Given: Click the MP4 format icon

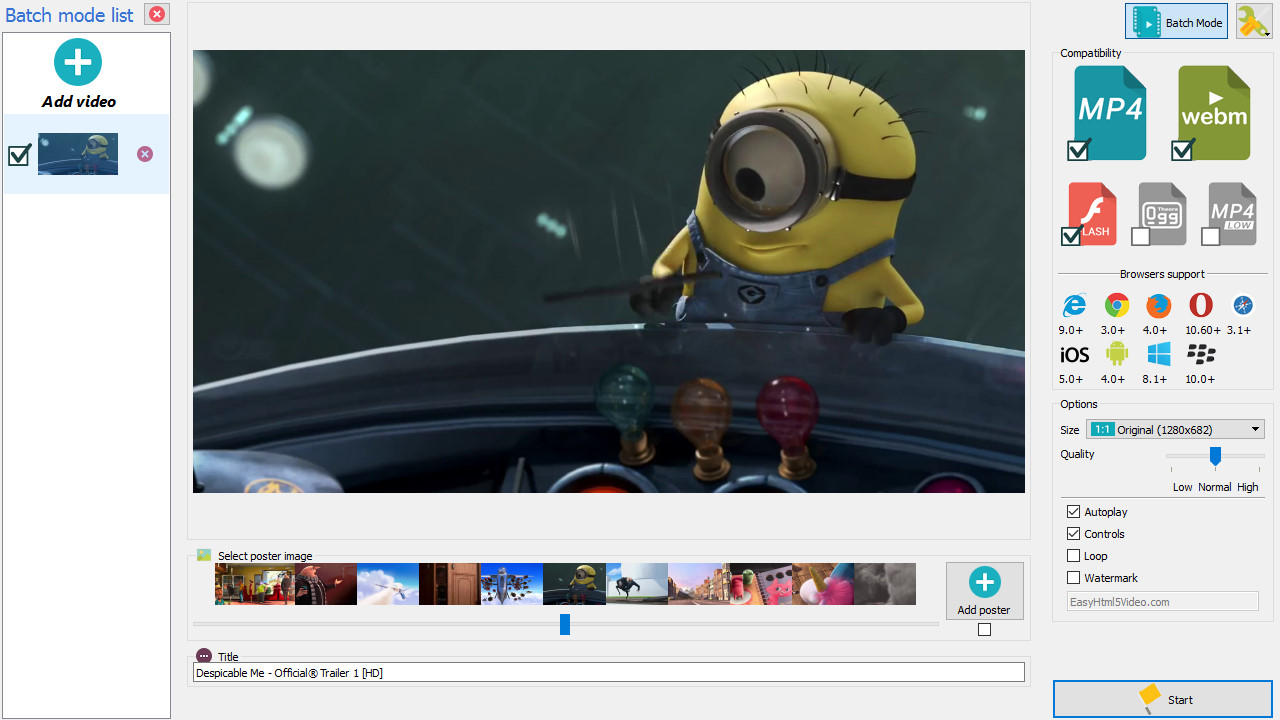Looking at the screenshot, I should [1110, 111].
